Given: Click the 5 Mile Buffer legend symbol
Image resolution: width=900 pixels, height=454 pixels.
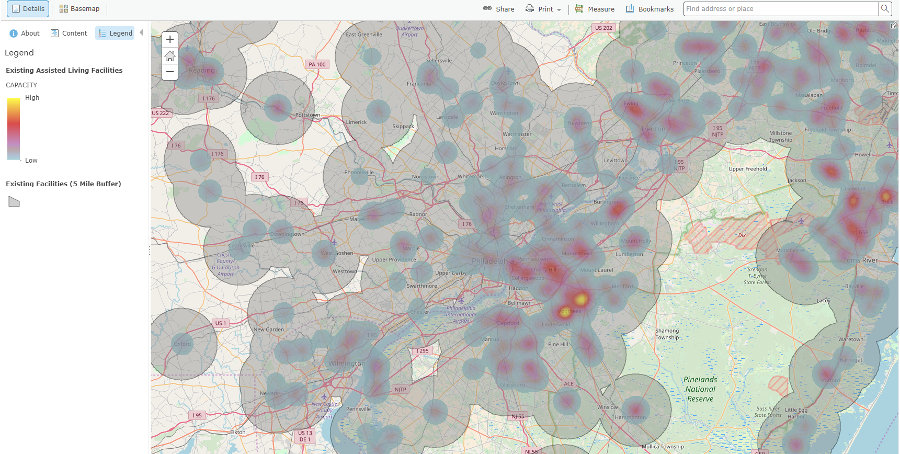Looking at the screenshot, I should pos(13,201).
